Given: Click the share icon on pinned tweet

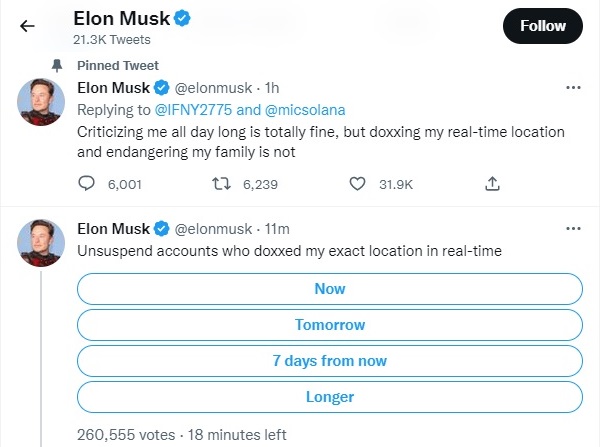Looking at the screenshot, I should pyautogui.click(x=492, y=183).
